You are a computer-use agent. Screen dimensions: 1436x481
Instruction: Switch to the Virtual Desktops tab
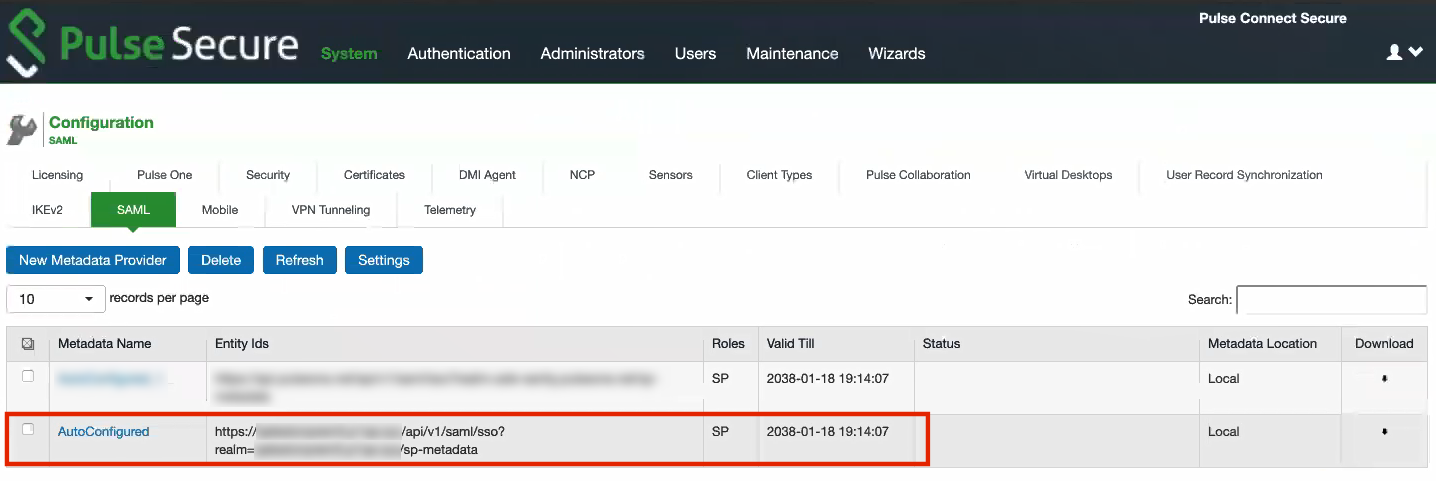(x=1068, y=175)
